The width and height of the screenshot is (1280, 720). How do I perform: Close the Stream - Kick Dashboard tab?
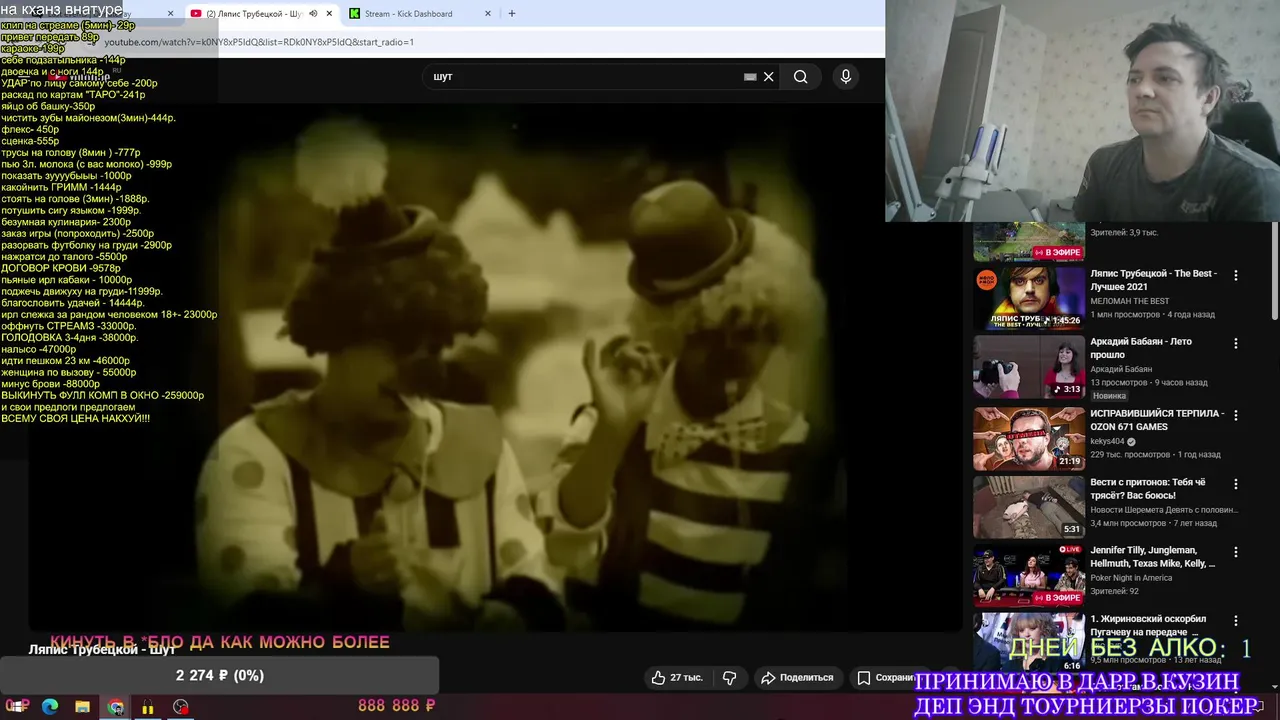point(488,14)
